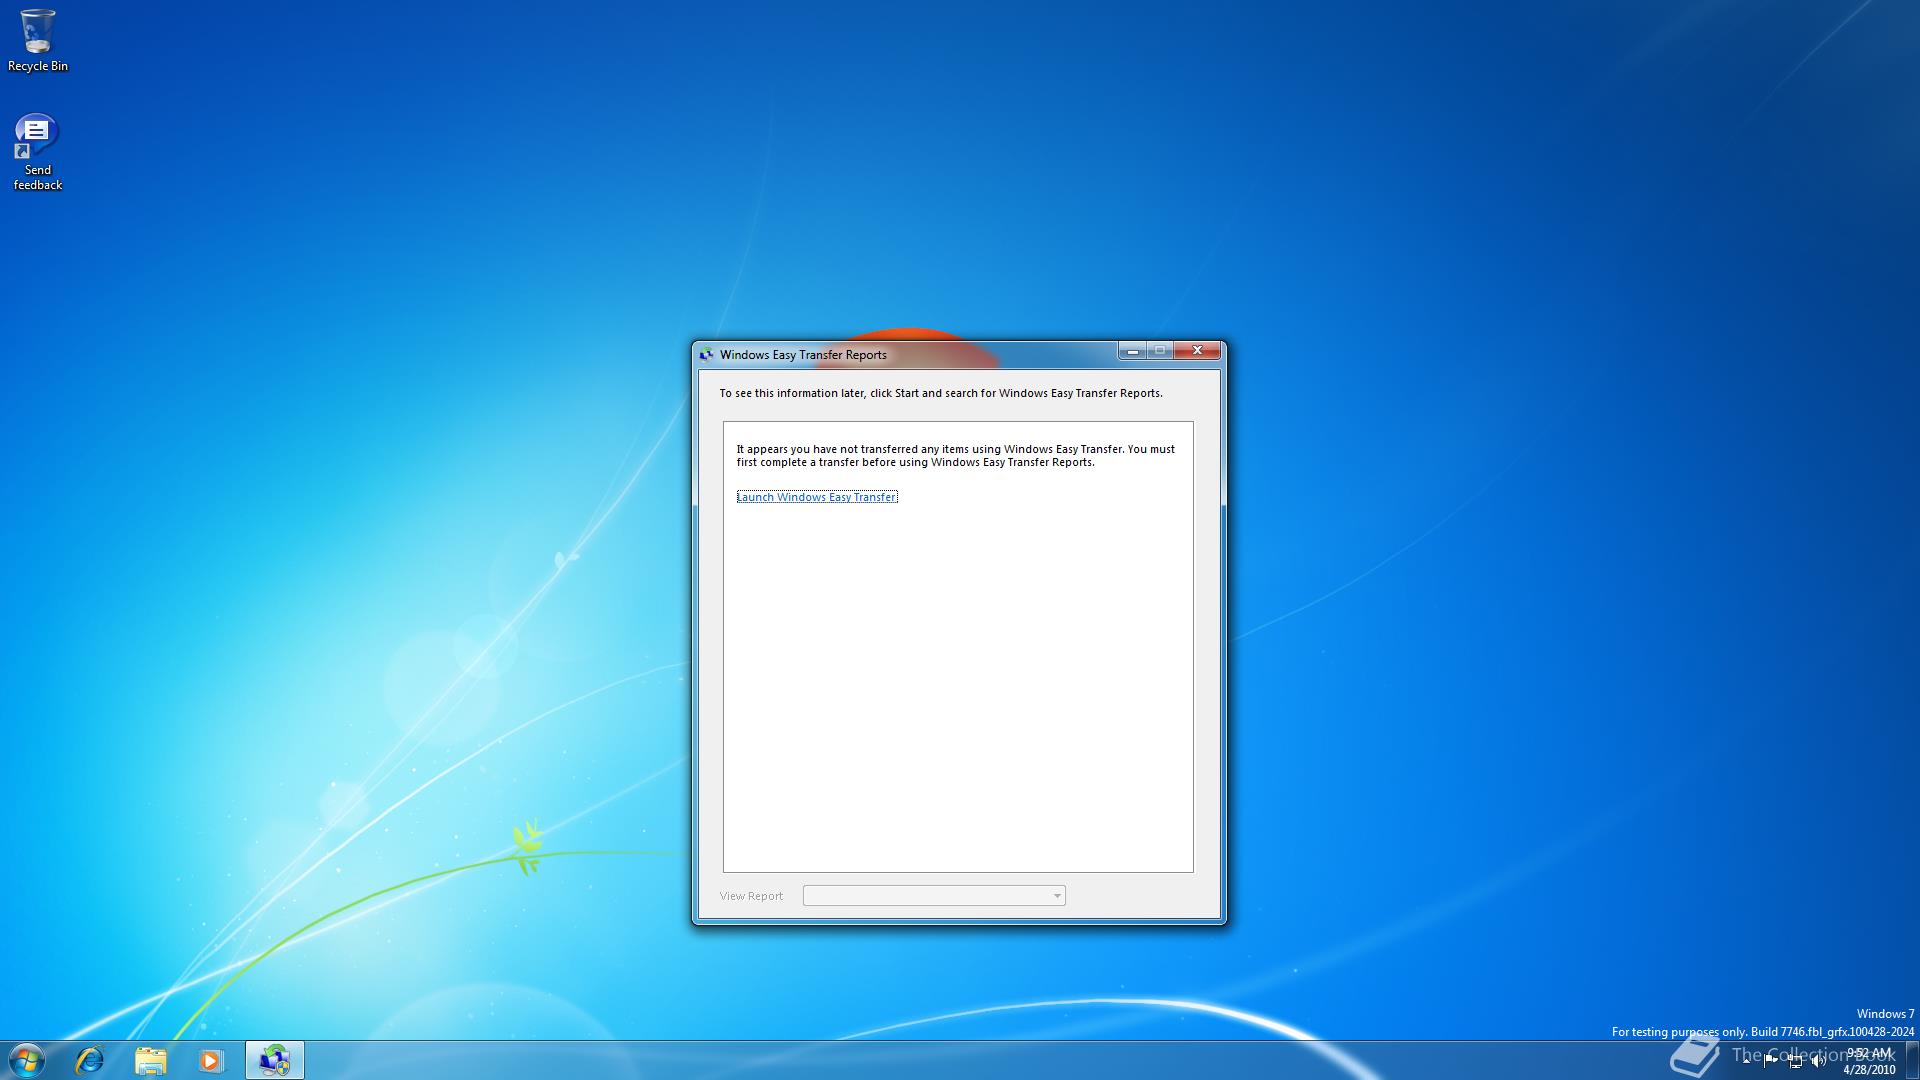The height and width of the screenshot is (1080, 1920).
Task: Open the volume speaker tray icon
Action: [x=1818, y=1061]
